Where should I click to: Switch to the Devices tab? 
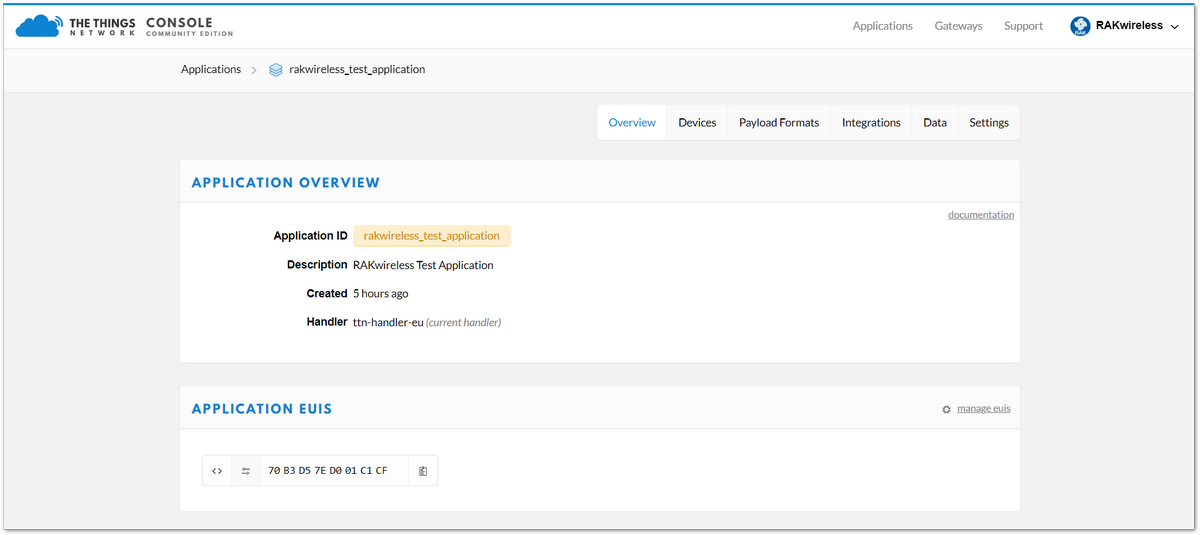[697, 122]
